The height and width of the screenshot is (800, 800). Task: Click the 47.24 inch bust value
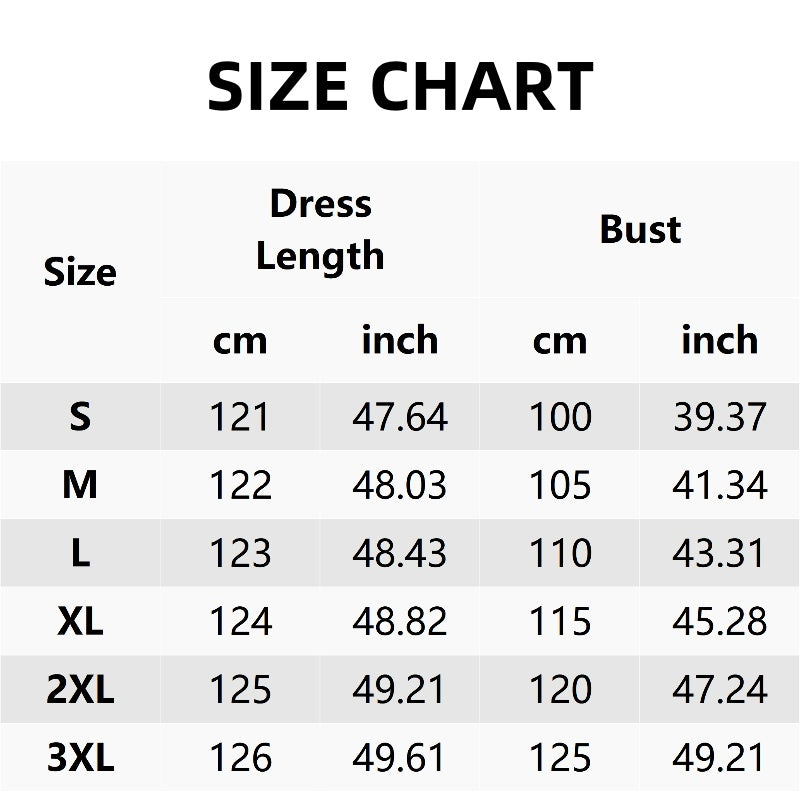click(x=720, y=690)
